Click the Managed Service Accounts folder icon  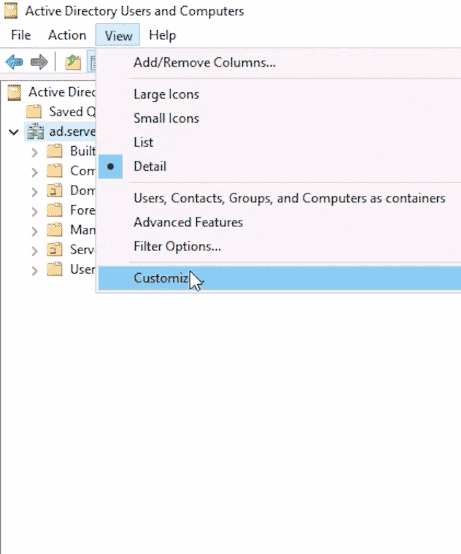click(55, 230)
